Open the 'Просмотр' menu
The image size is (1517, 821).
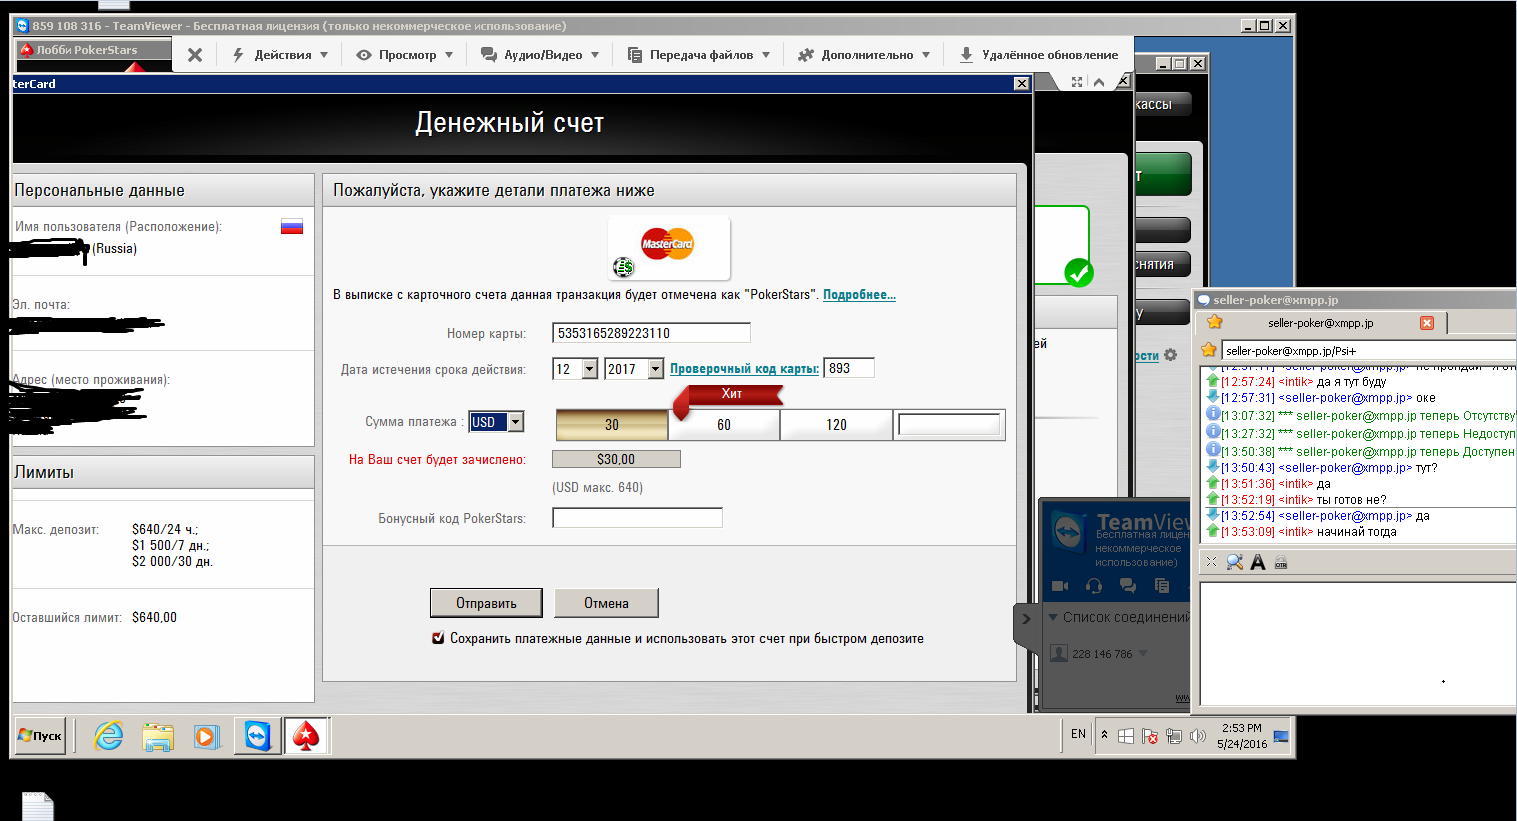405,55
